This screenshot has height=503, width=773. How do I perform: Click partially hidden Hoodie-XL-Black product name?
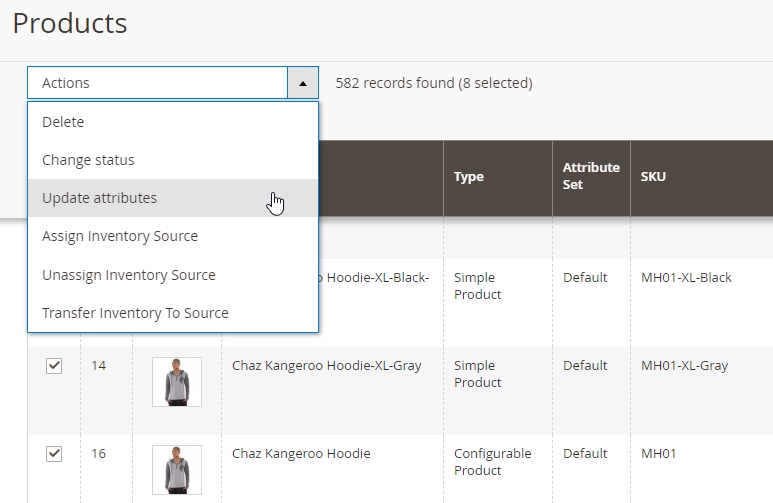coord(374,278)
